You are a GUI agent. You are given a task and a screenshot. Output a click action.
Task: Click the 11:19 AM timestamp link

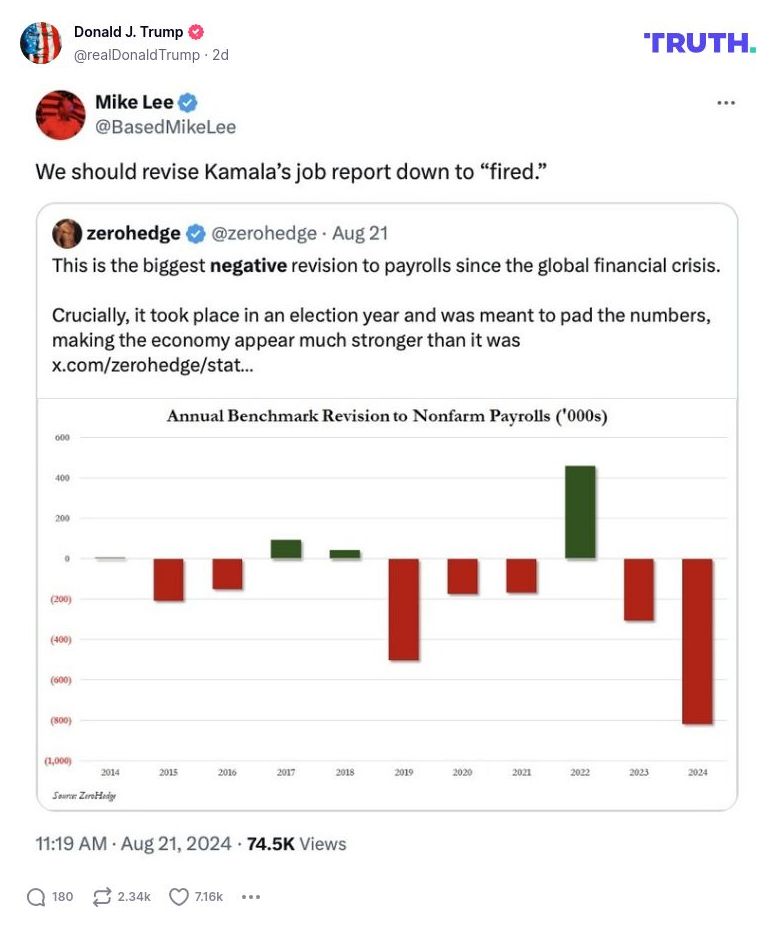point(71,844)
